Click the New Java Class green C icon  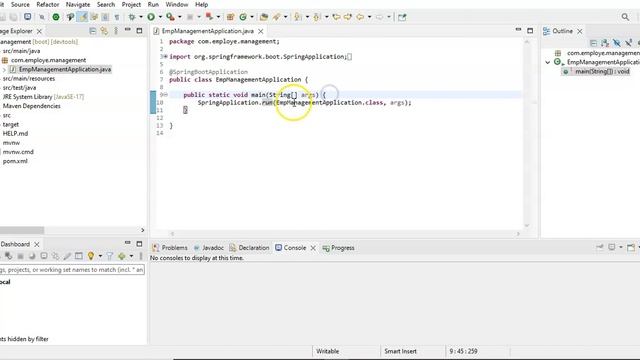coord(243,17)
